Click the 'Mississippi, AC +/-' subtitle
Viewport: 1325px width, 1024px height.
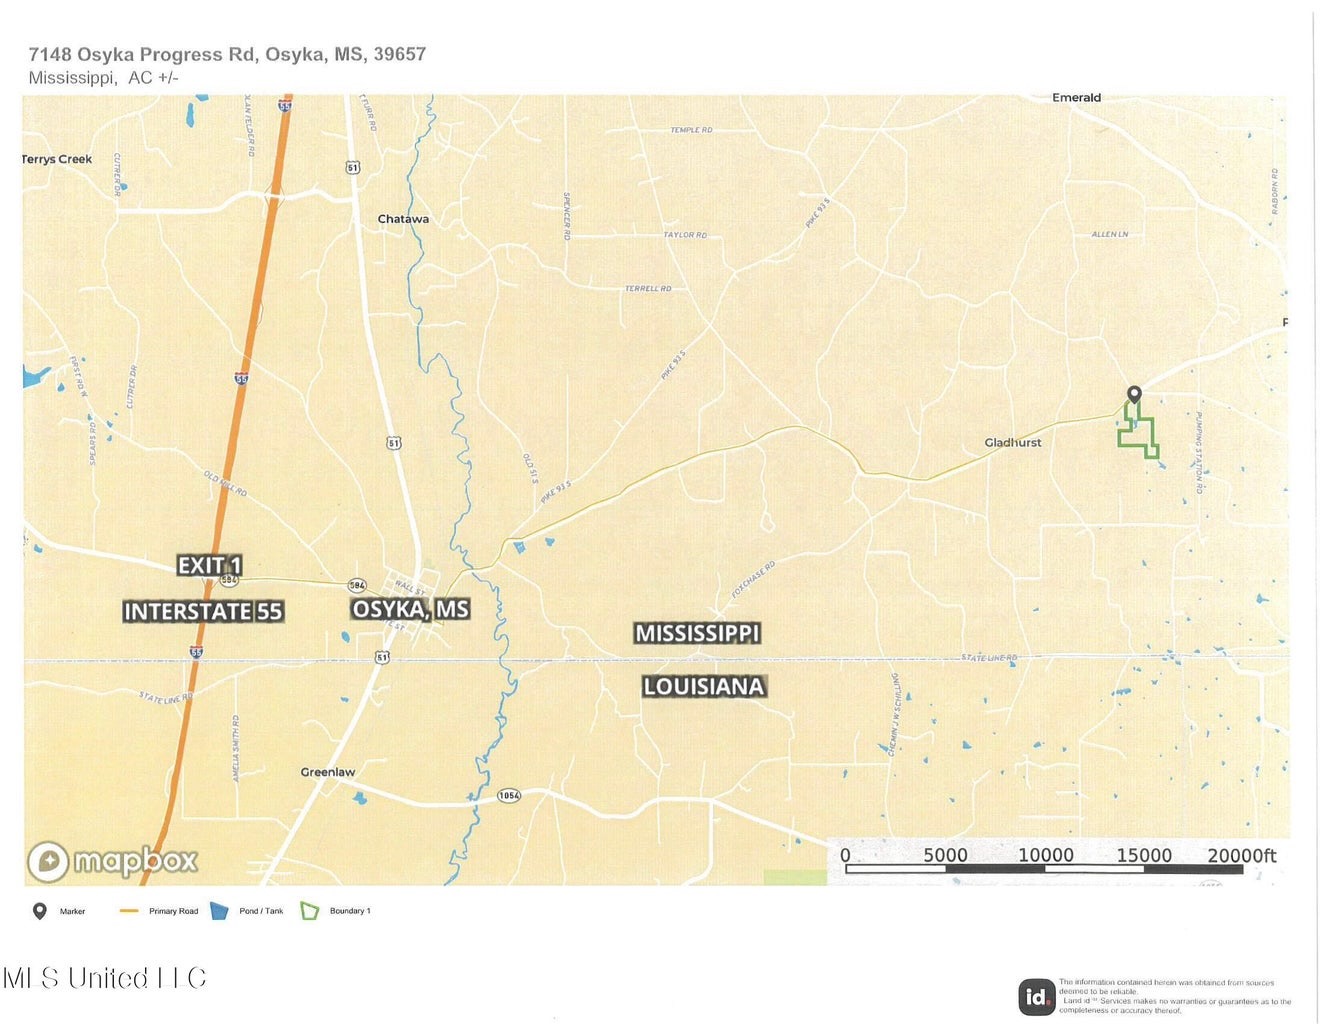click(104, 78)
